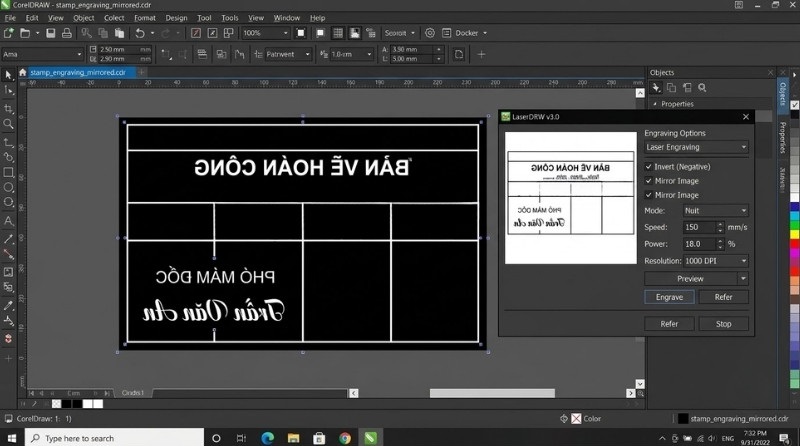Open the Resolution 1000 DPI dropdown
This screenshot has height=446, width=800.
pos(716,261)
